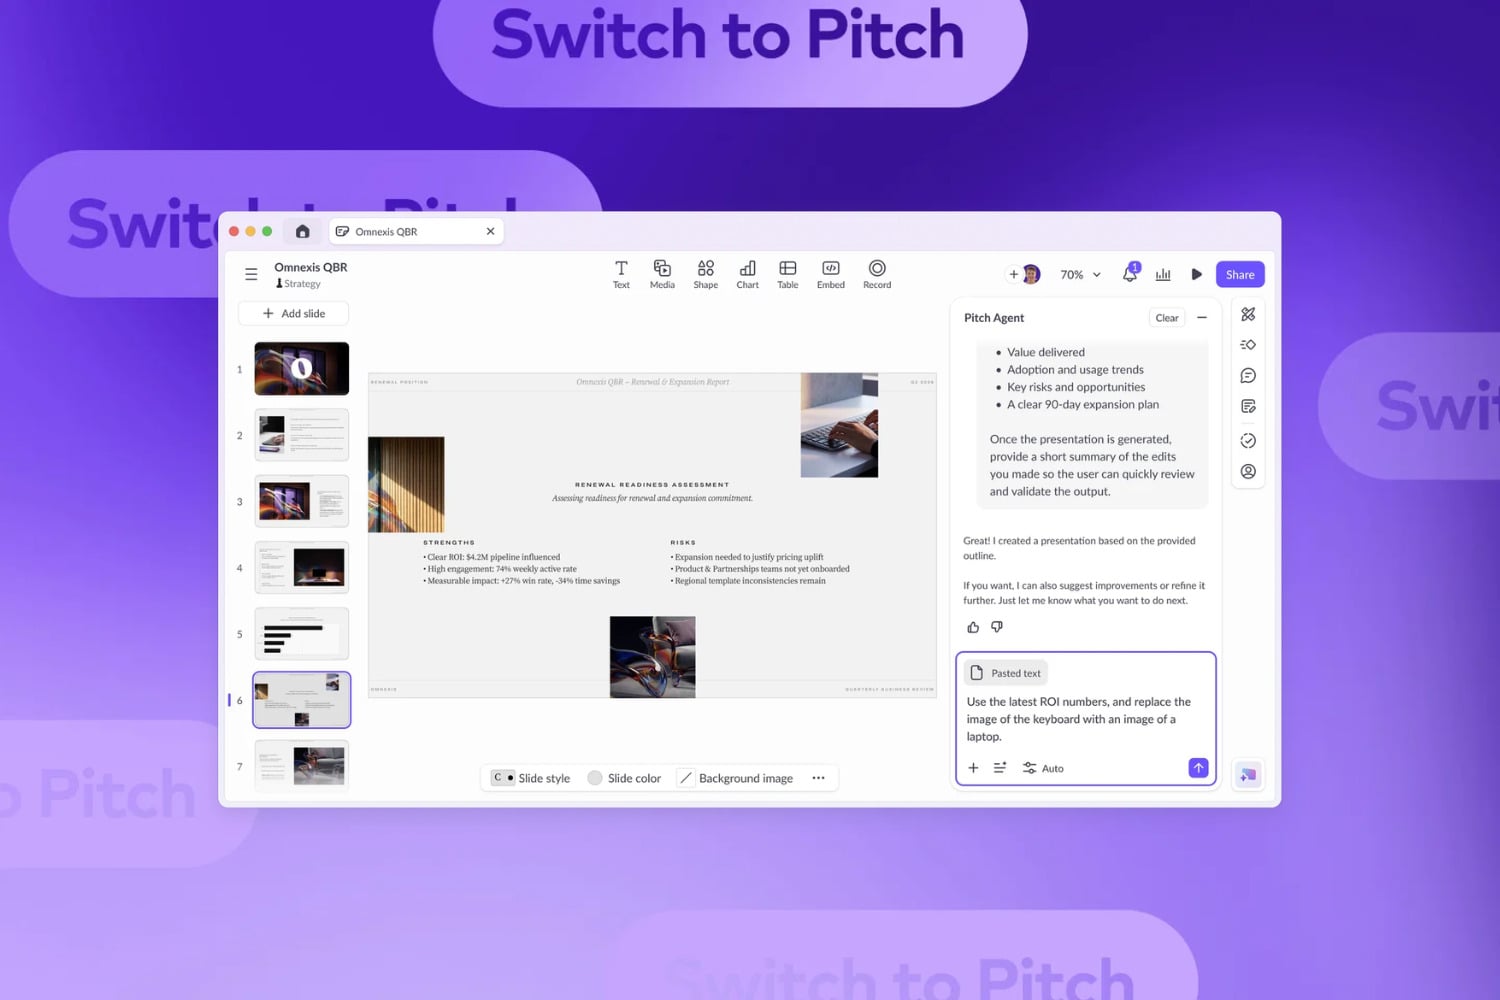Open the hamburger menu
This screenshot has width=1500, height=1000.
click(x=251, y=274)
